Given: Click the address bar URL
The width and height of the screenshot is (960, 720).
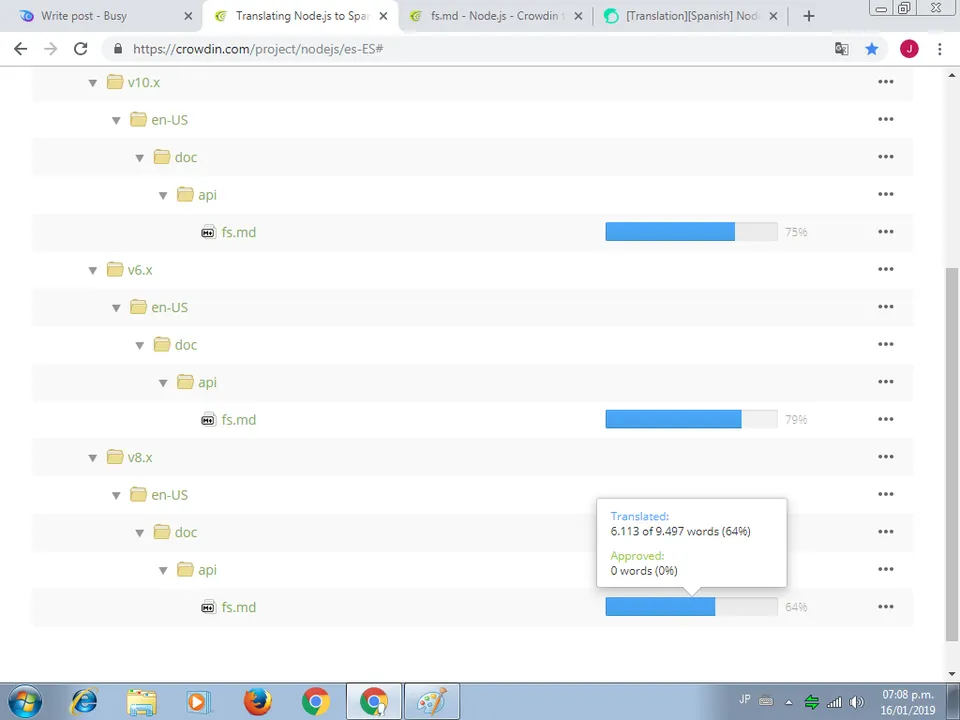Looking at the screenshot, I should point(258,49).
